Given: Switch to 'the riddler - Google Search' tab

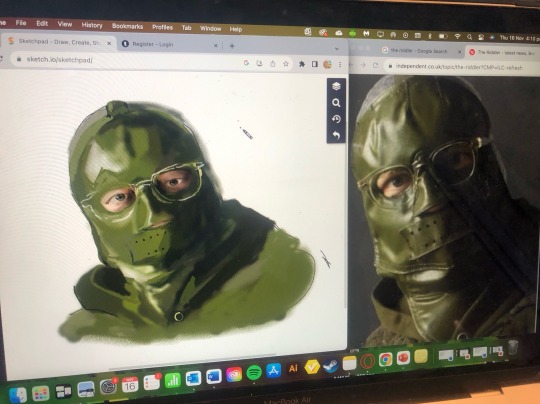Looking at the screenshot, I should (422, 51).
